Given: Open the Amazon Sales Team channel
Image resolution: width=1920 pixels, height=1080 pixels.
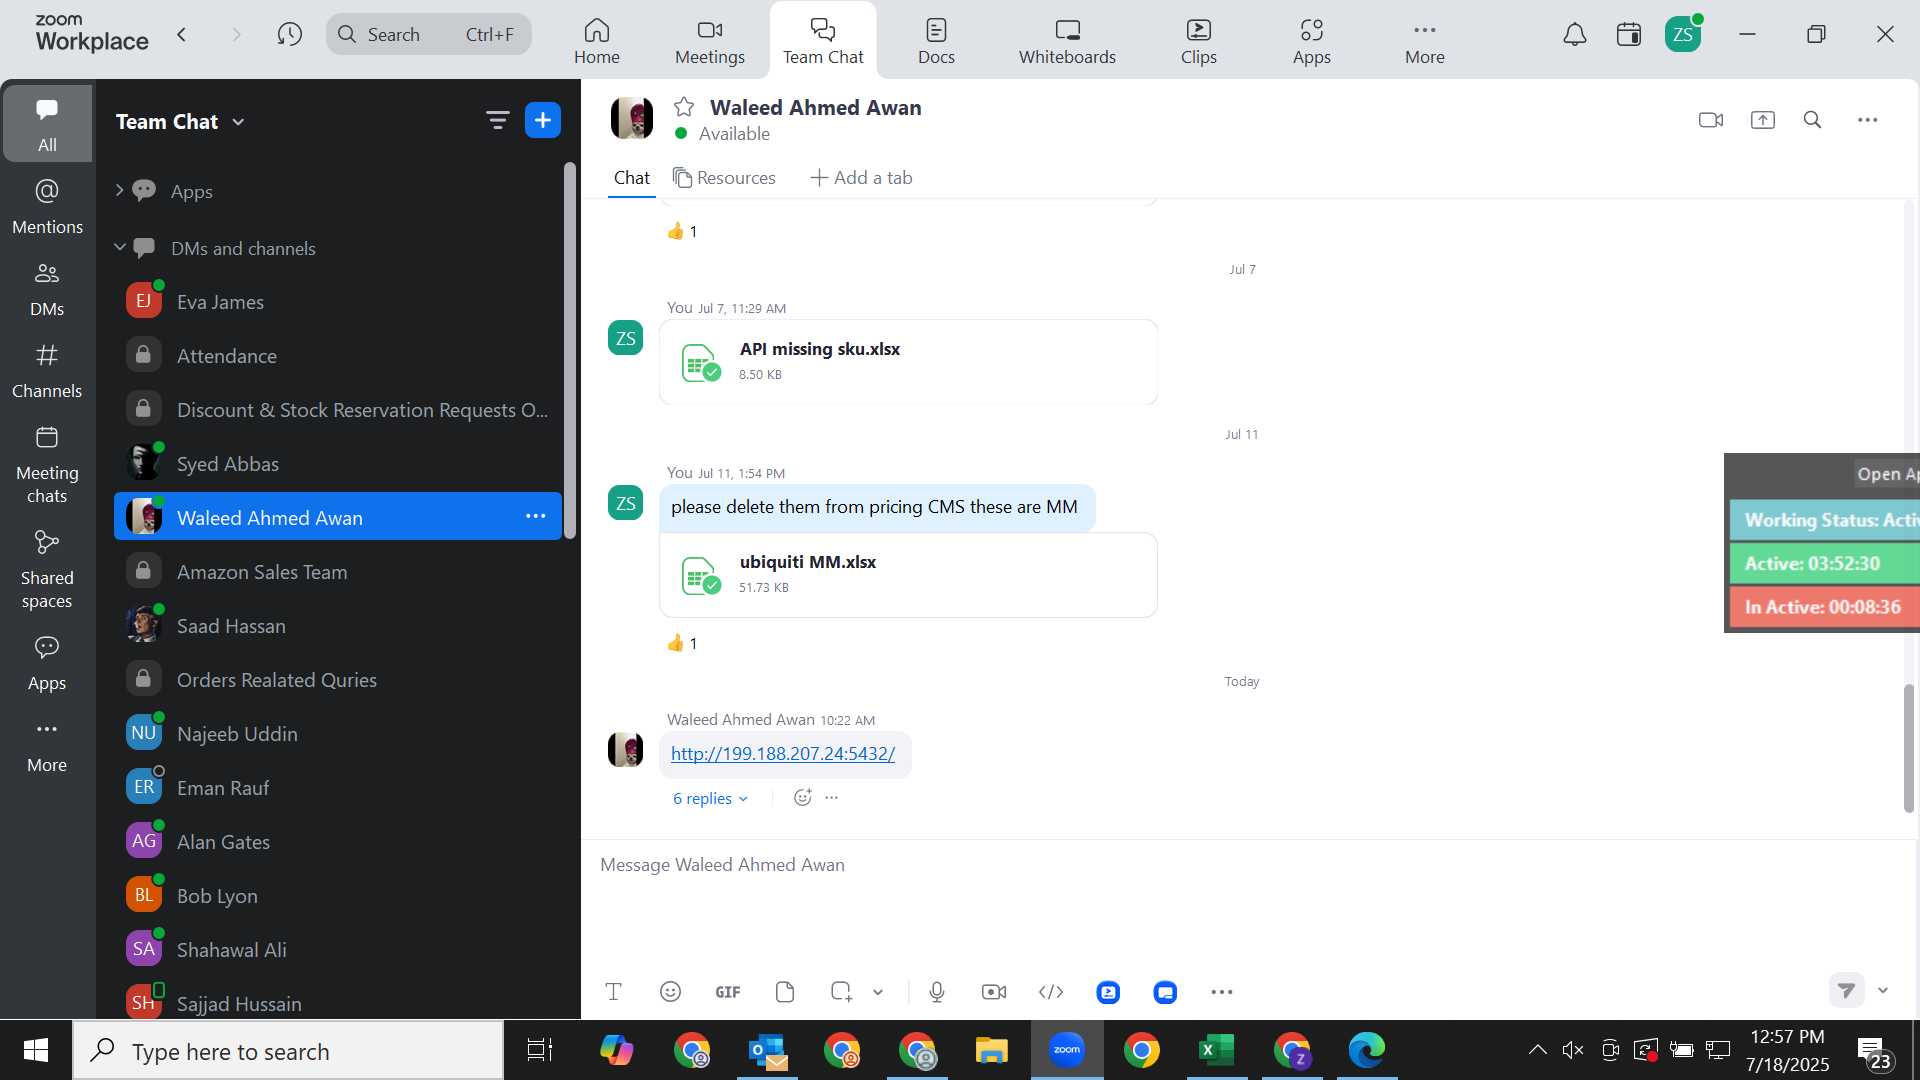Looking at the screenshot, I should coord(338,571).
